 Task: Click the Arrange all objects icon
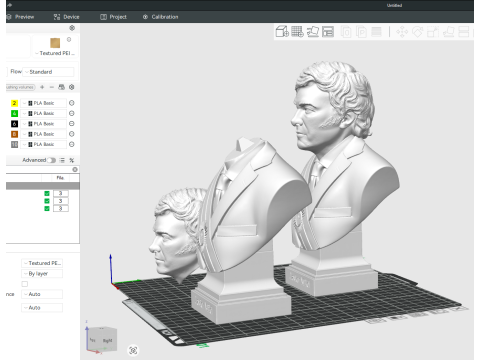tap(328, 32)
